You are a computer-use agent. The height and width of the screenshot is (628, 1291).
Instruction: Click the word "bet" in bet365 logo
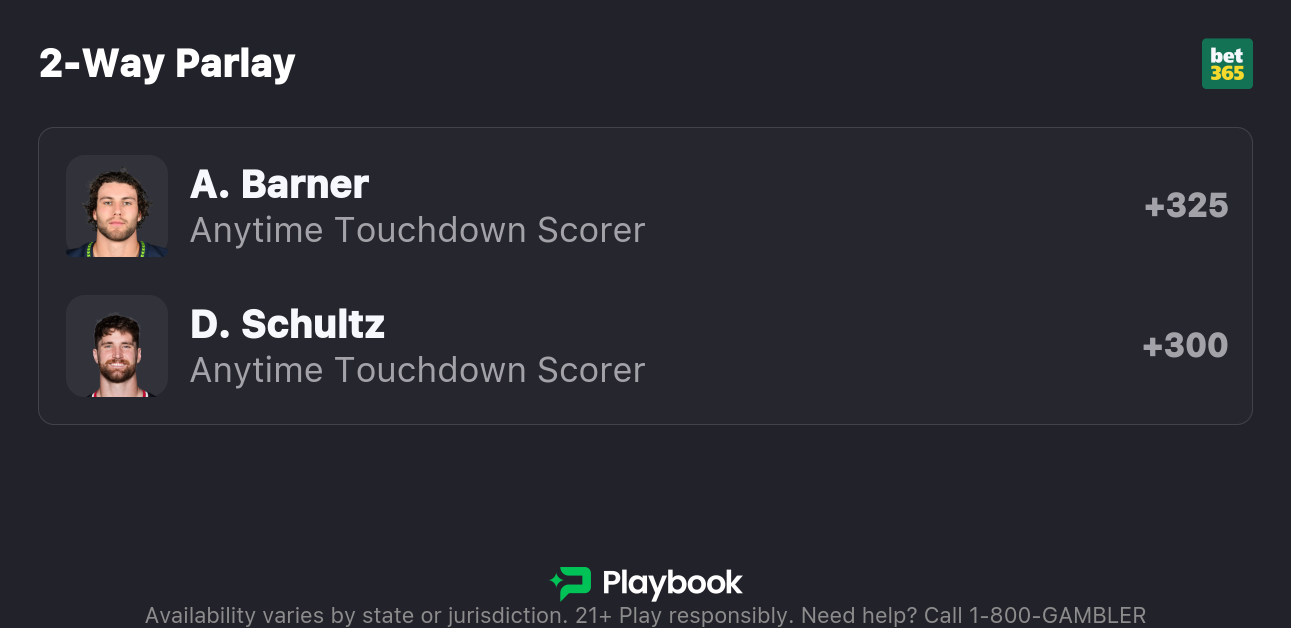1227,56
